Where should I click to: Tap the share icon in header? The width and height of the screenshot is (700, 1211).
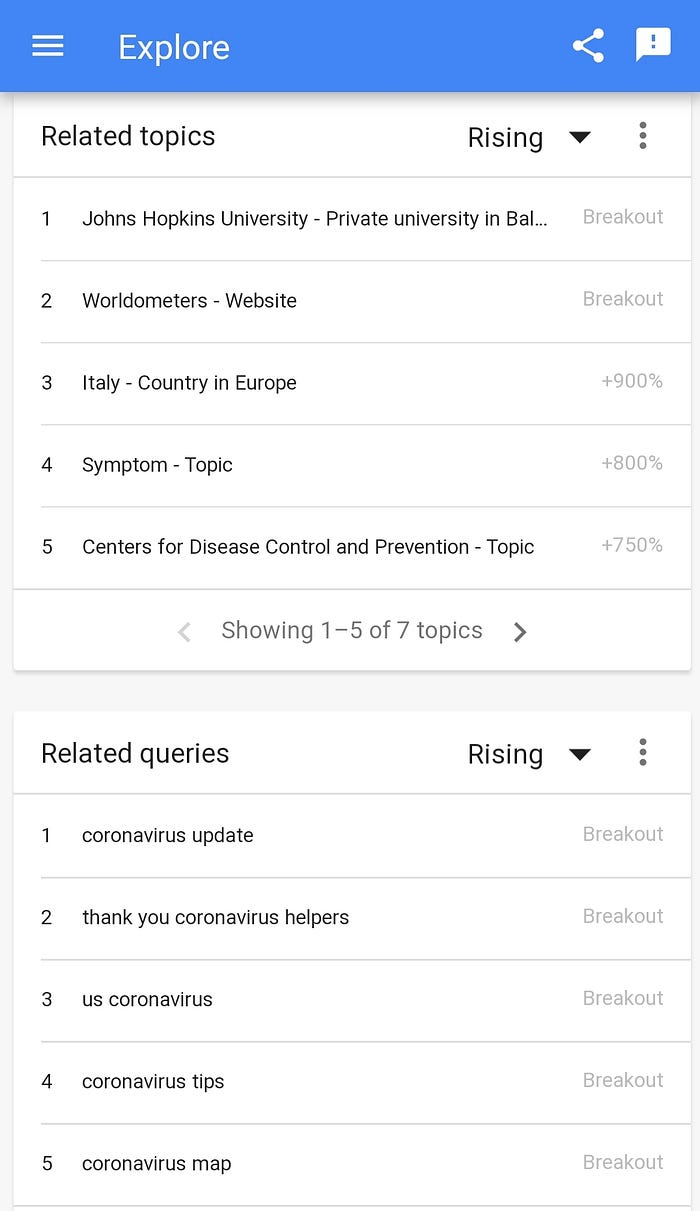(588, 46)
